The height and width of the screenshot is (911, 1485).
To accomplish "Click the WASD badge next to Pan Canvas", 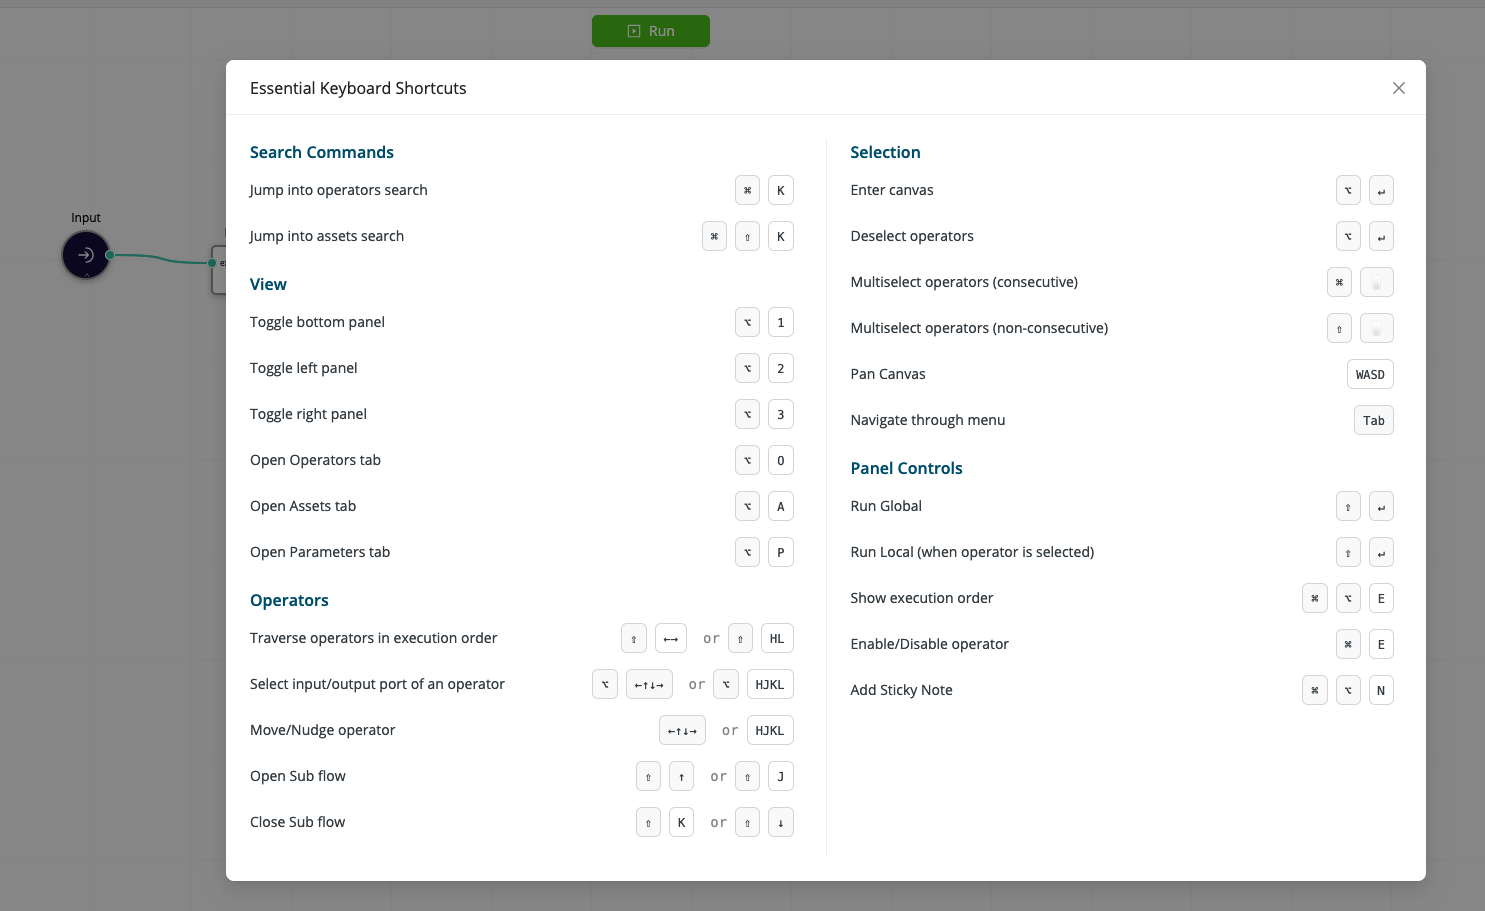I will [1370, 374].
